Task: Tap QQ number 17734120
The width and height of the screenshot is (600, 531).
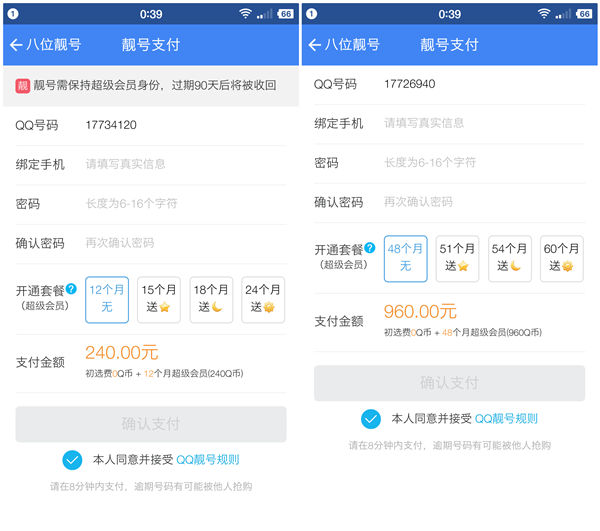Action: 111,125
